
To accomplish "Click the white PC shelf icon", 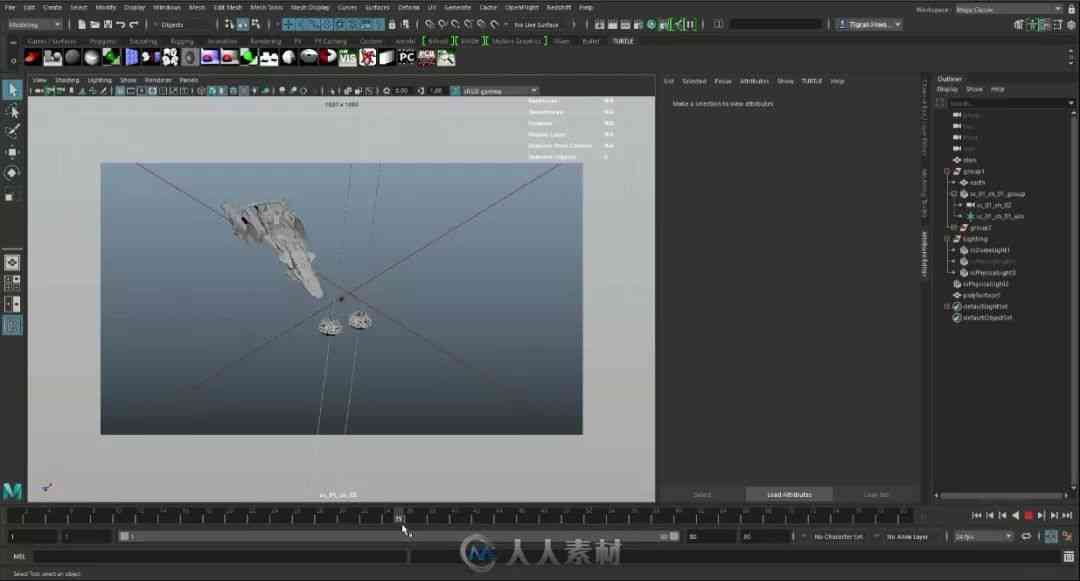I will (x=406, y=58).
